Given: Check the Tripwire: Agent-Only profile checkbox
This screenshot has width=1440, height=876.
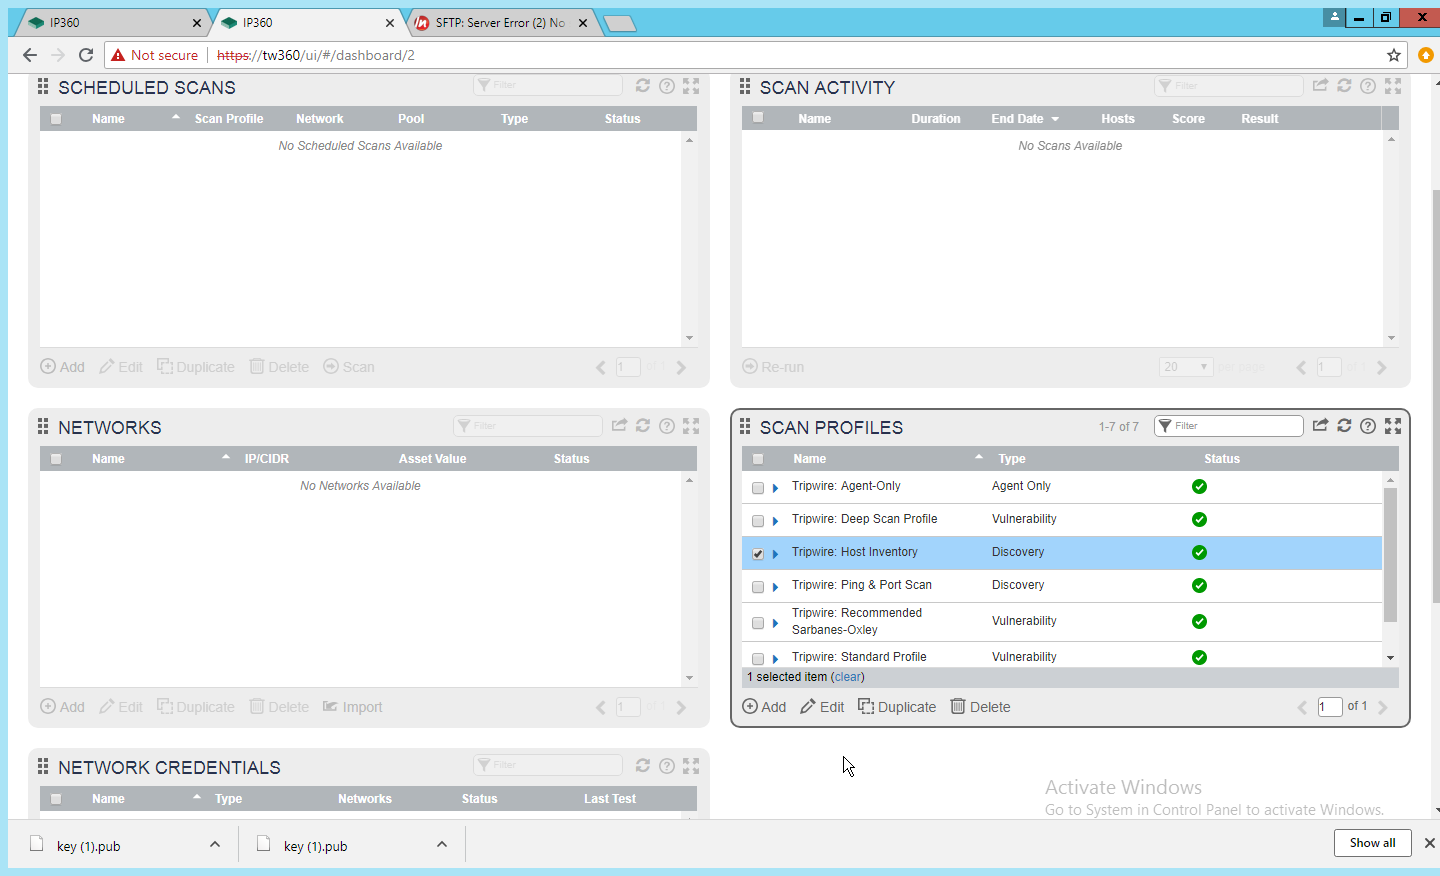Looking at the screenshot, I should pyautogui.click(x=758, y=488).
